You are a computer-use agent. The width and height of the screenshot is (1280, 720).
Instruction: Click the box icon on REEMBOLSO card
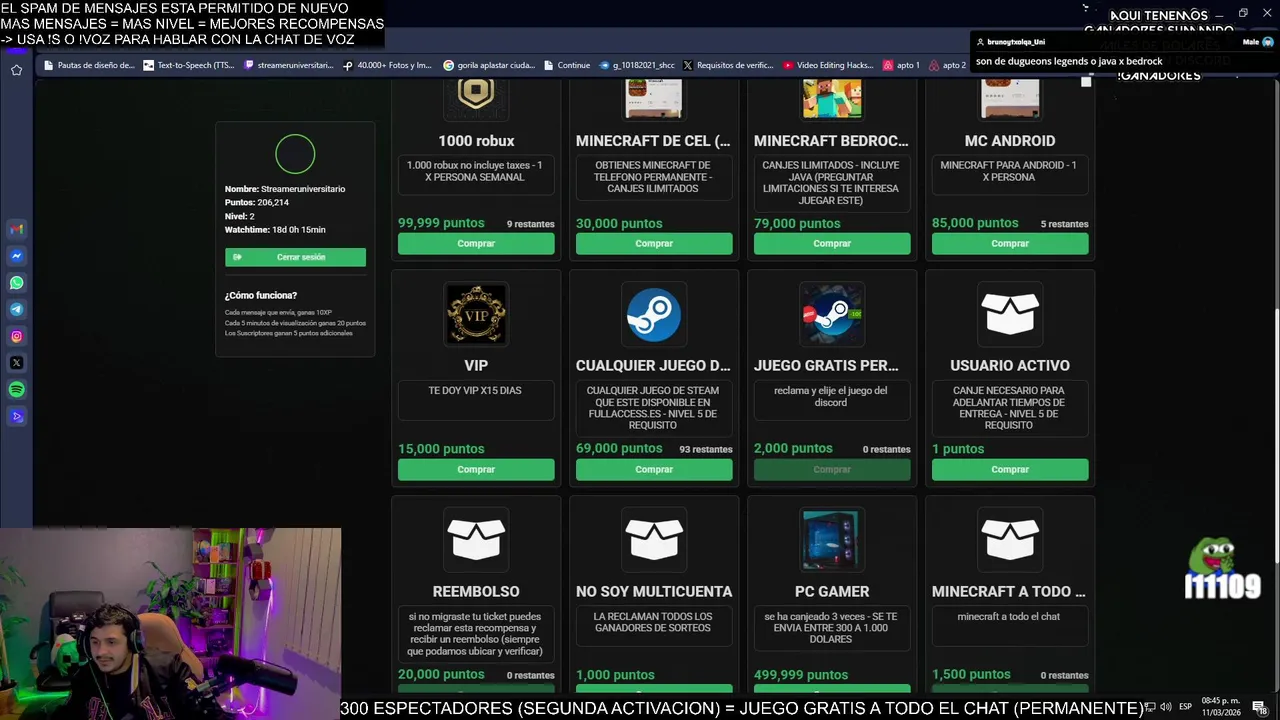476,540
